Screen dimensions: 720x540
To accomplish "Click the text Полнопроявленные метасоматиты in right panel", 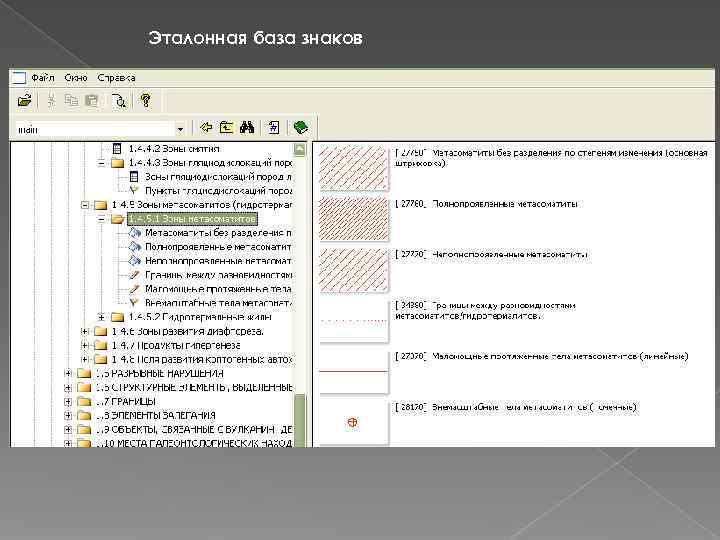I will 505,203.
